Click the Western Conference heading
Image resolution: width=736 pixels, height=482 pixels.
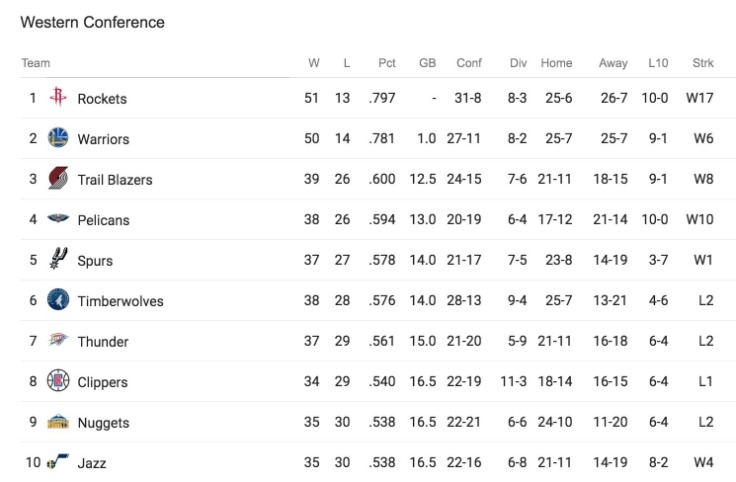tap(92, 22)
